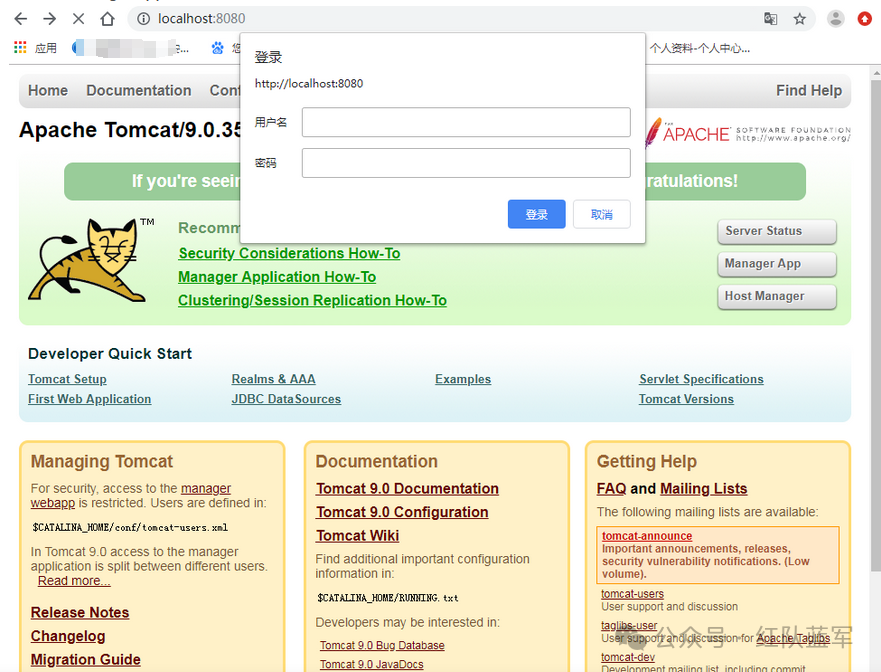
Task: Open Tomcat 9.0 Documentation link
Action: (407, 489)
